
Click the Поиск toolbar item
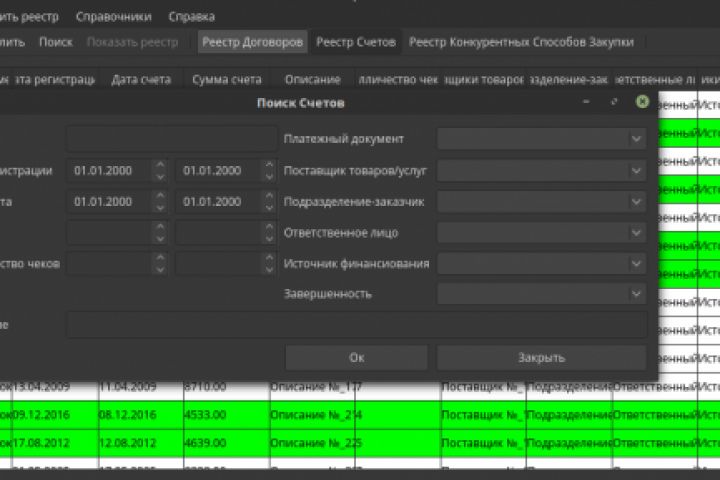(56, 42)
